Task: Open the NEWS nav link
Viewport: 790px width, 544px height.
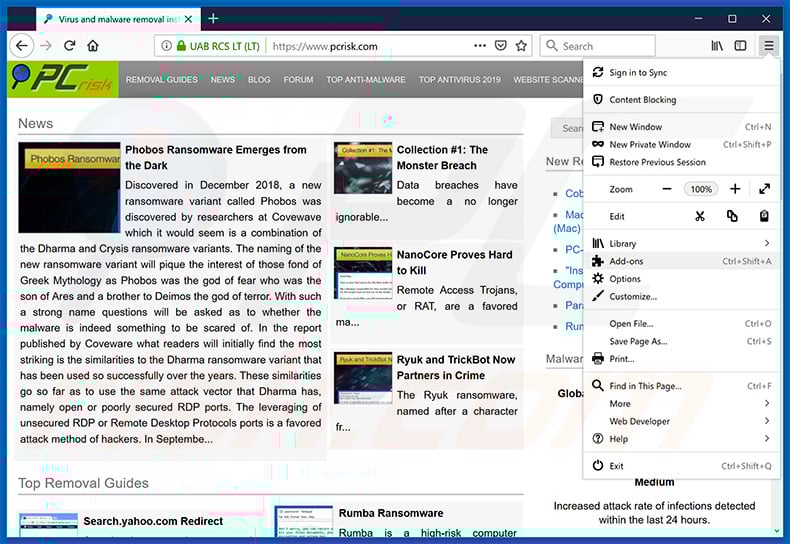Action: (x=223, y=80)
